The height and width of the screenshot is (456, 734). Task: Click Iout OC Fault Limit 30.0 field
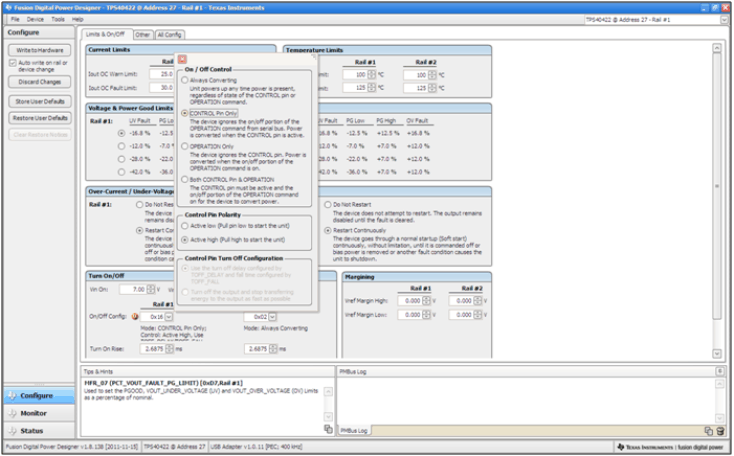pos(162,88)
